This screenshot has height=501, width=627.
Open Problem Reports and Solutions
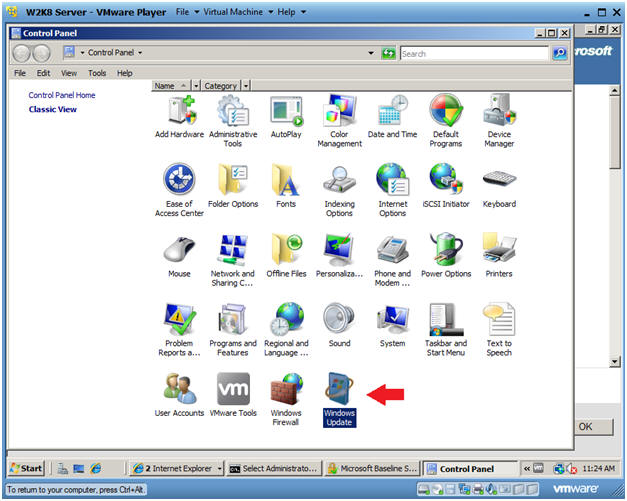[x=179, y=329]
